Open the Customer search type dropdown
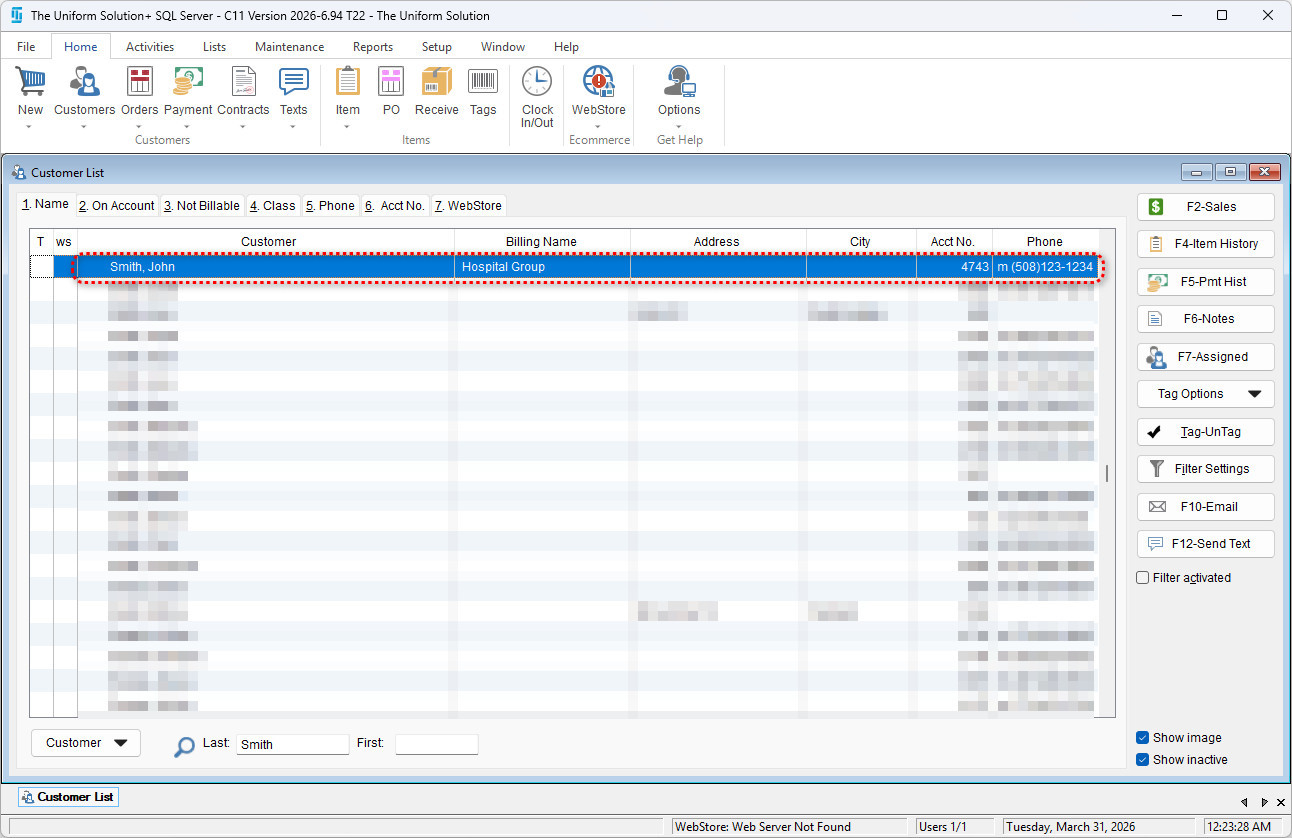The width and height of the screenshot is (1292, 838). [x=86, y=743]
